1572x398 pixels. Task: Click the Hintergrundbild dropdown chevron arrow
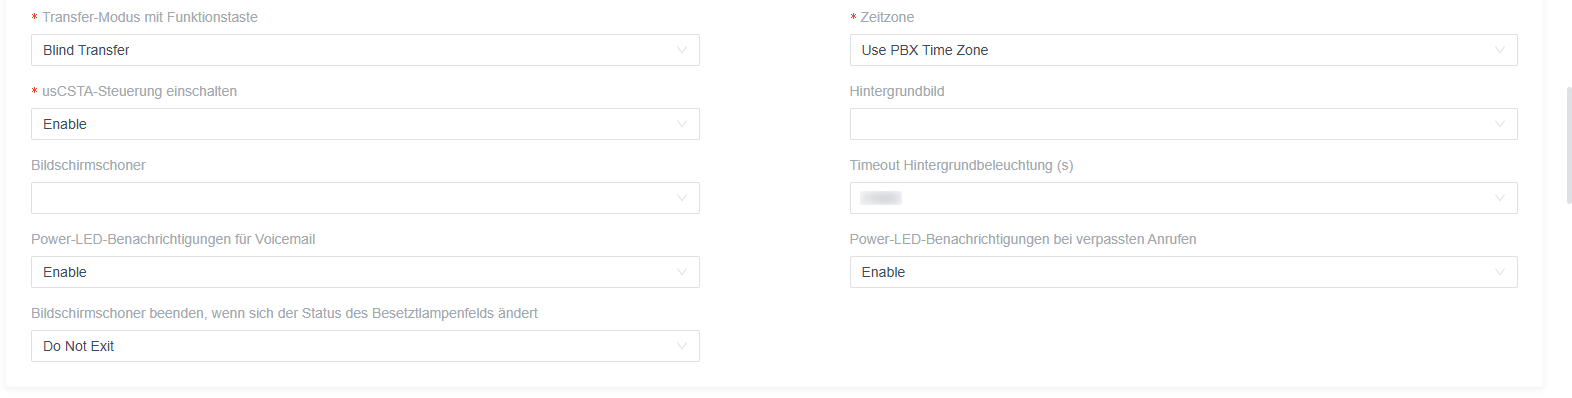click(x=1500, y=124)
